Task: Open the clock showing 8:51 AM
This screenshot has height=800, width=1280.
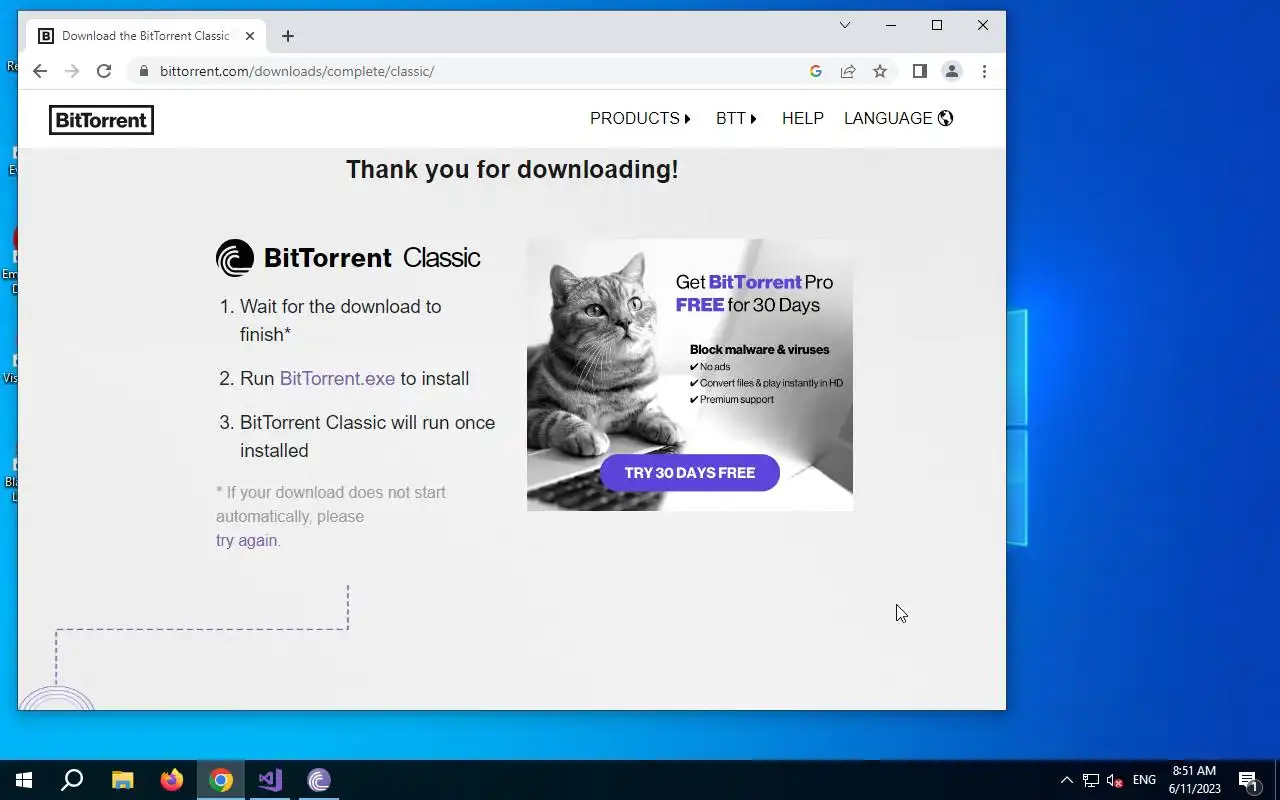Action: point(1194,780)
